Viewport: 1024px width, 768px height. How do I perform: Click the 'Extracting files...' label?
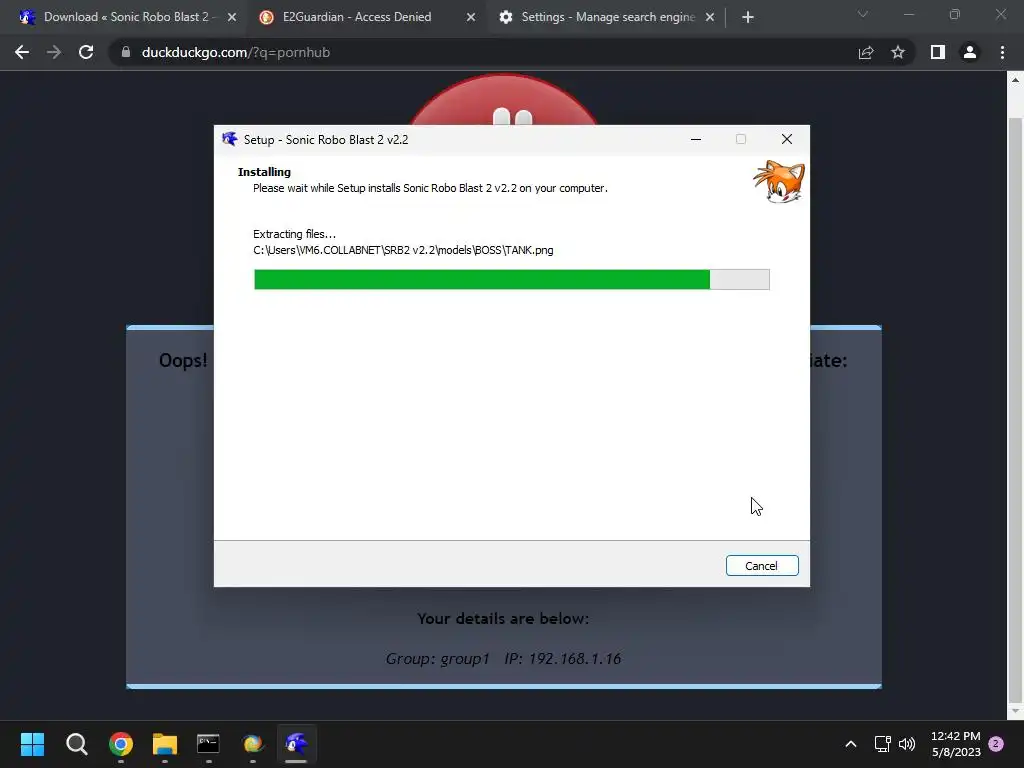tap(295, 234)
